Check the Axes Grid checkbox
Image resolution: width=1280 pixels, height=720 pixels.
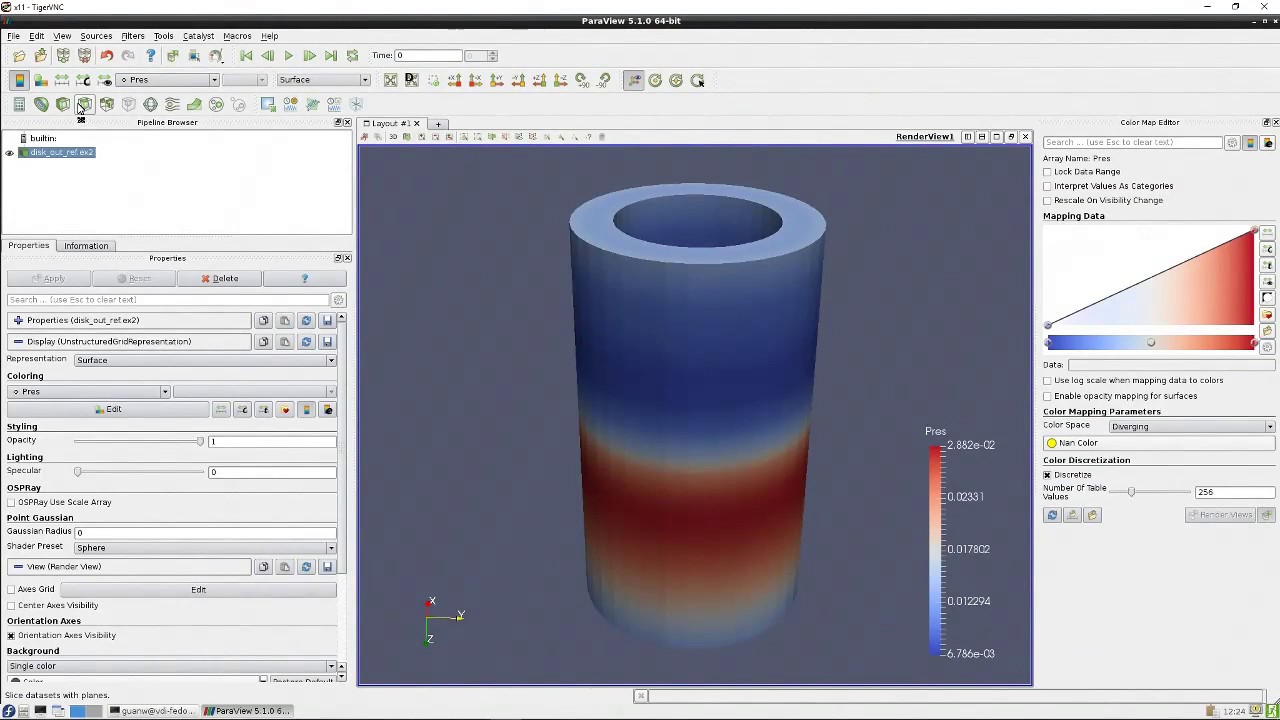point(11,590)
